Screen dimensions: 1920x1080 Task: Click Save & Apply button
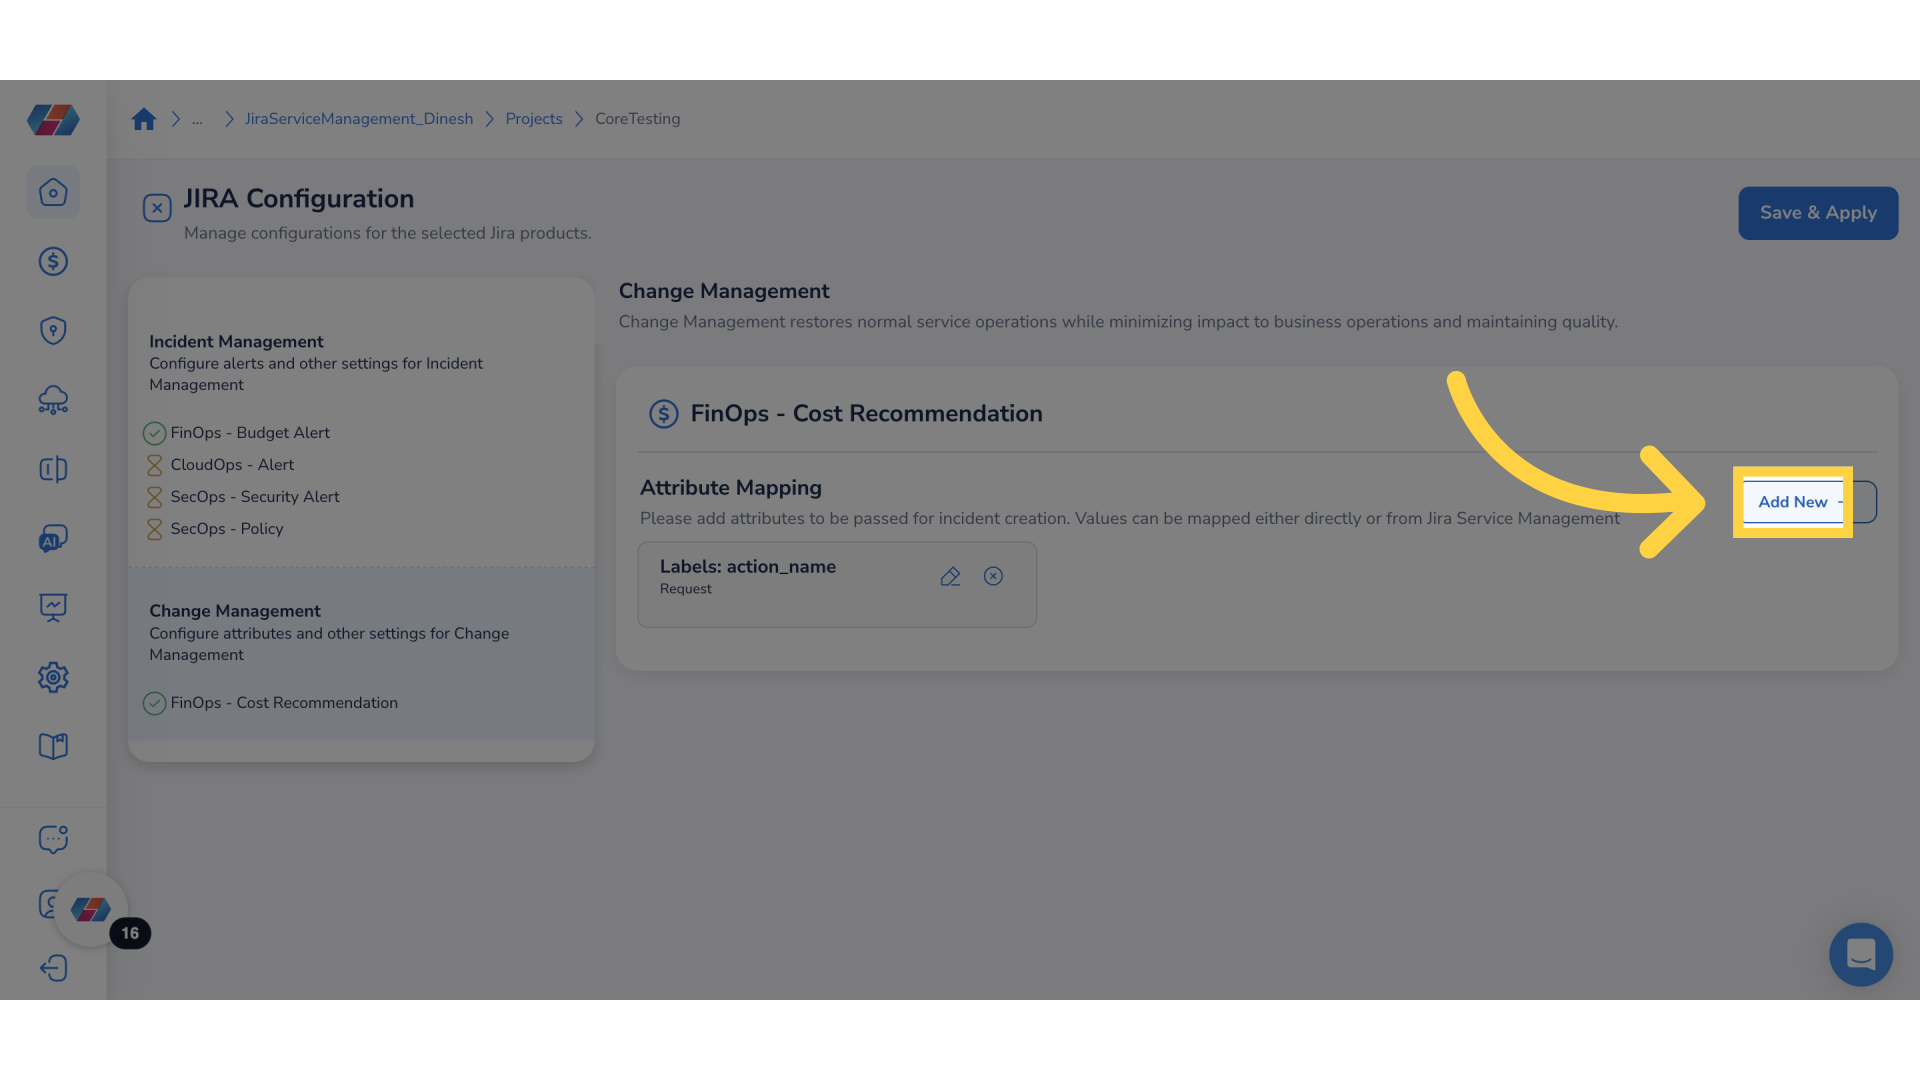coord(1818,213)
